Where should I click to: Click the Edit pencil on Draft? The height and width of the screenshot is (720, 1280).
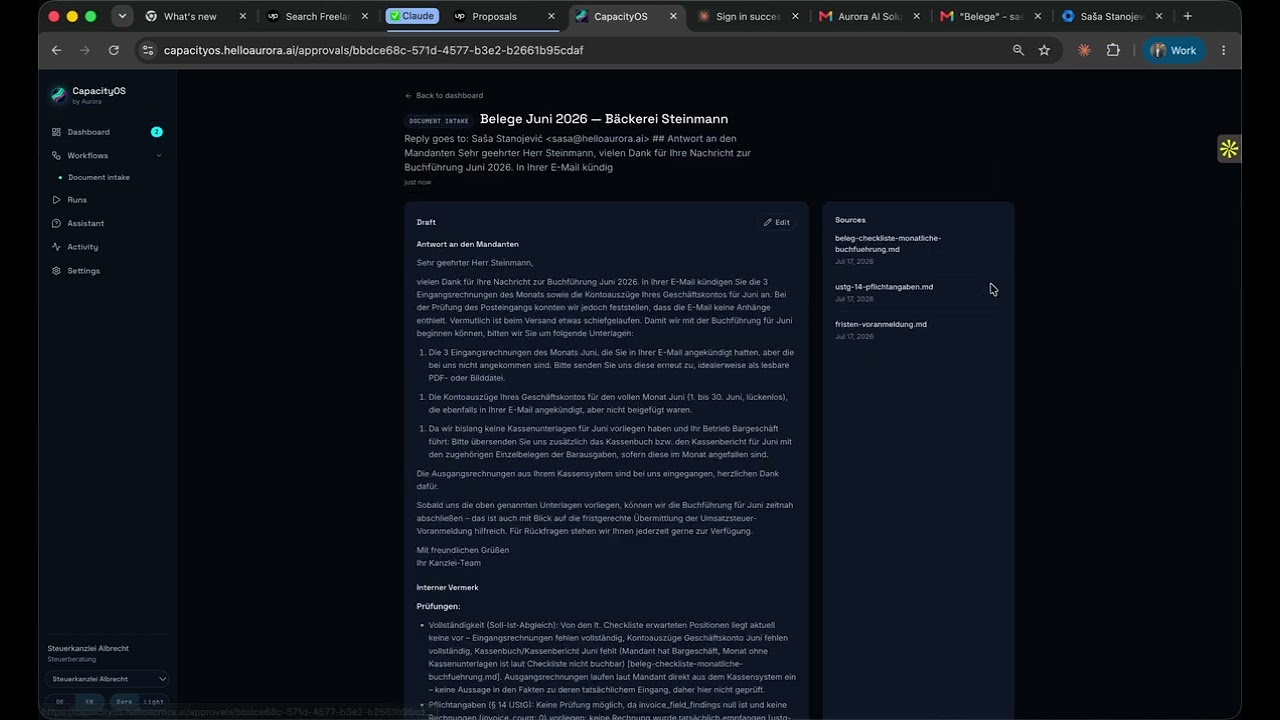tap(777, 222)
